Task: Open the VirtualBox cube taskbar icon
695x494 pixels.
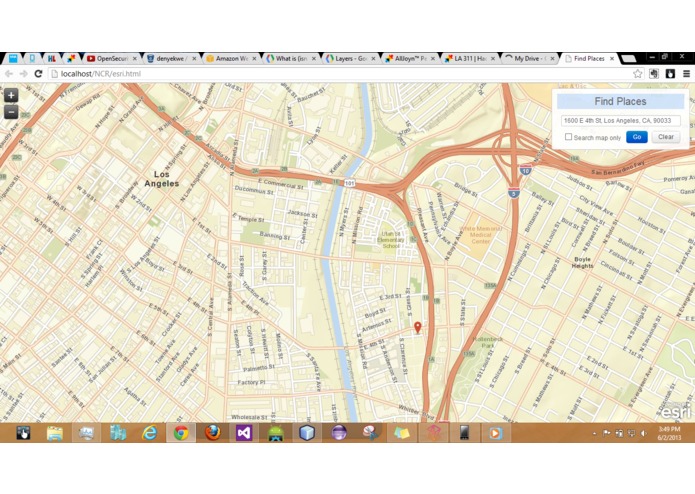Action: pyautogui.click(x=307, y=433)
